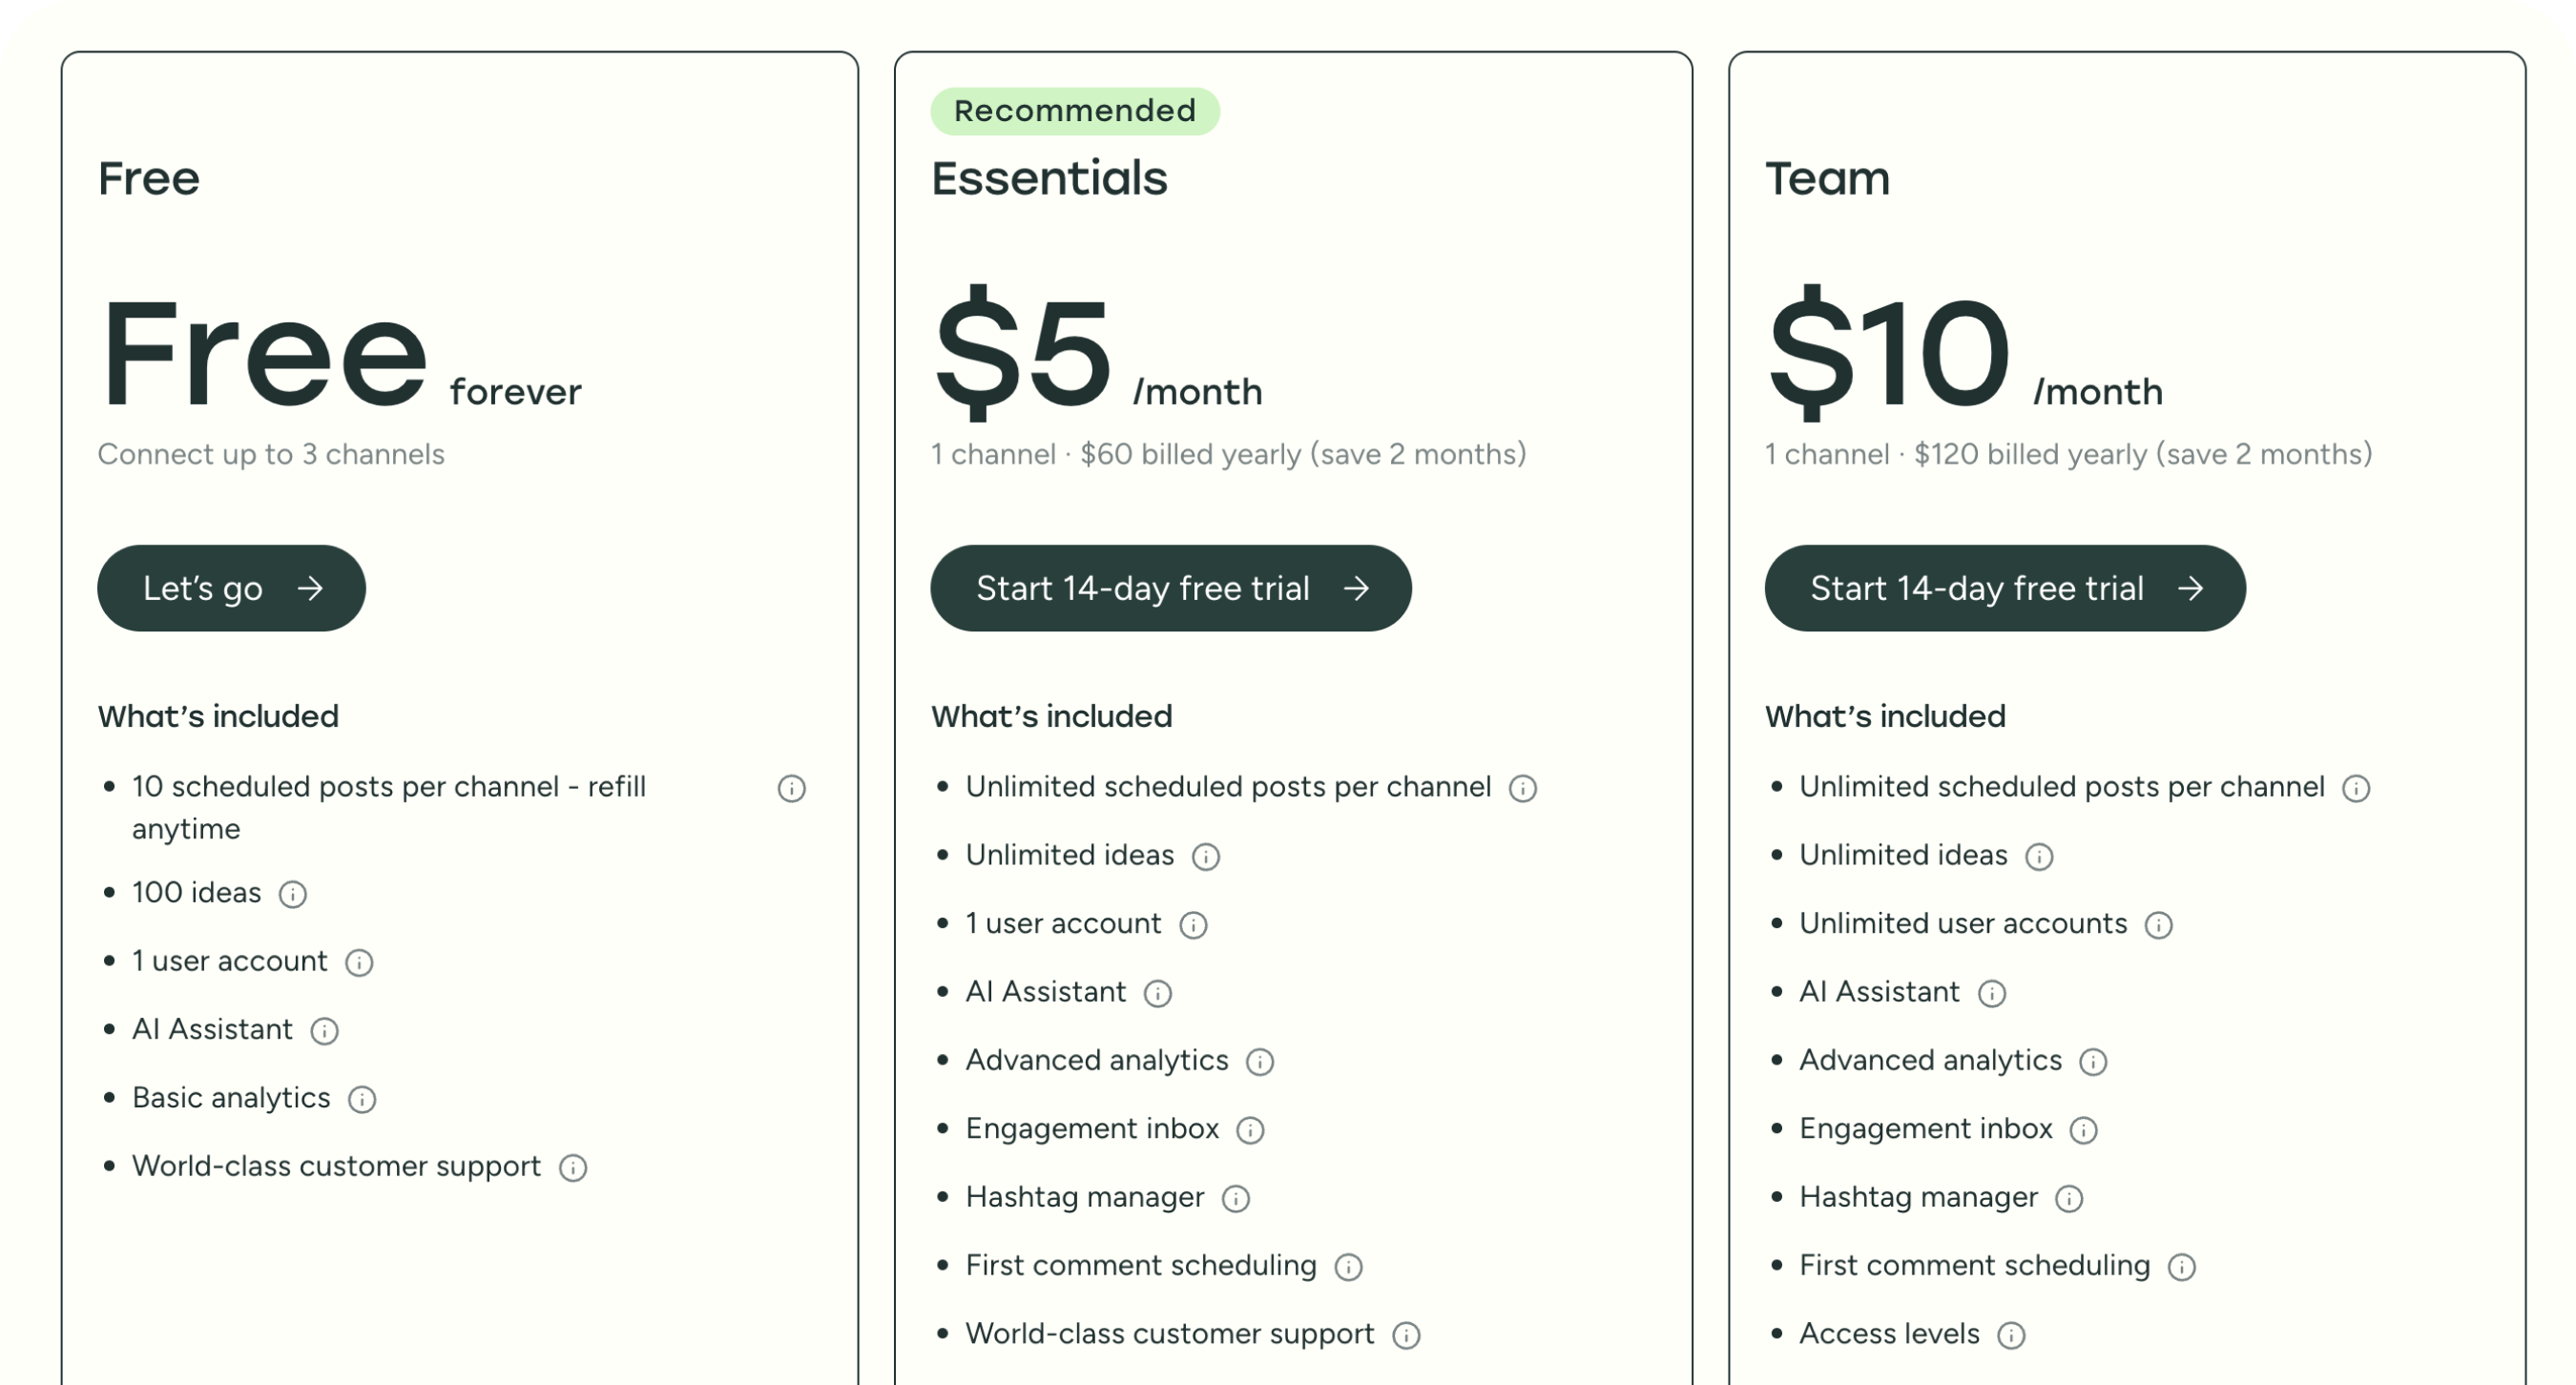Click Hashtag manager info icon in Essentials
Image resolution: width=2576 pixels, height=1385 pixels.
coord(1237,1199)
